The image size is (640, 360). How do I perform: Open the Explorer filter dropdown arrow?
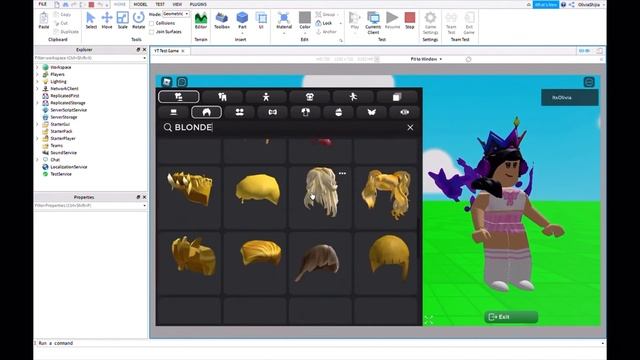coord(144,58)
